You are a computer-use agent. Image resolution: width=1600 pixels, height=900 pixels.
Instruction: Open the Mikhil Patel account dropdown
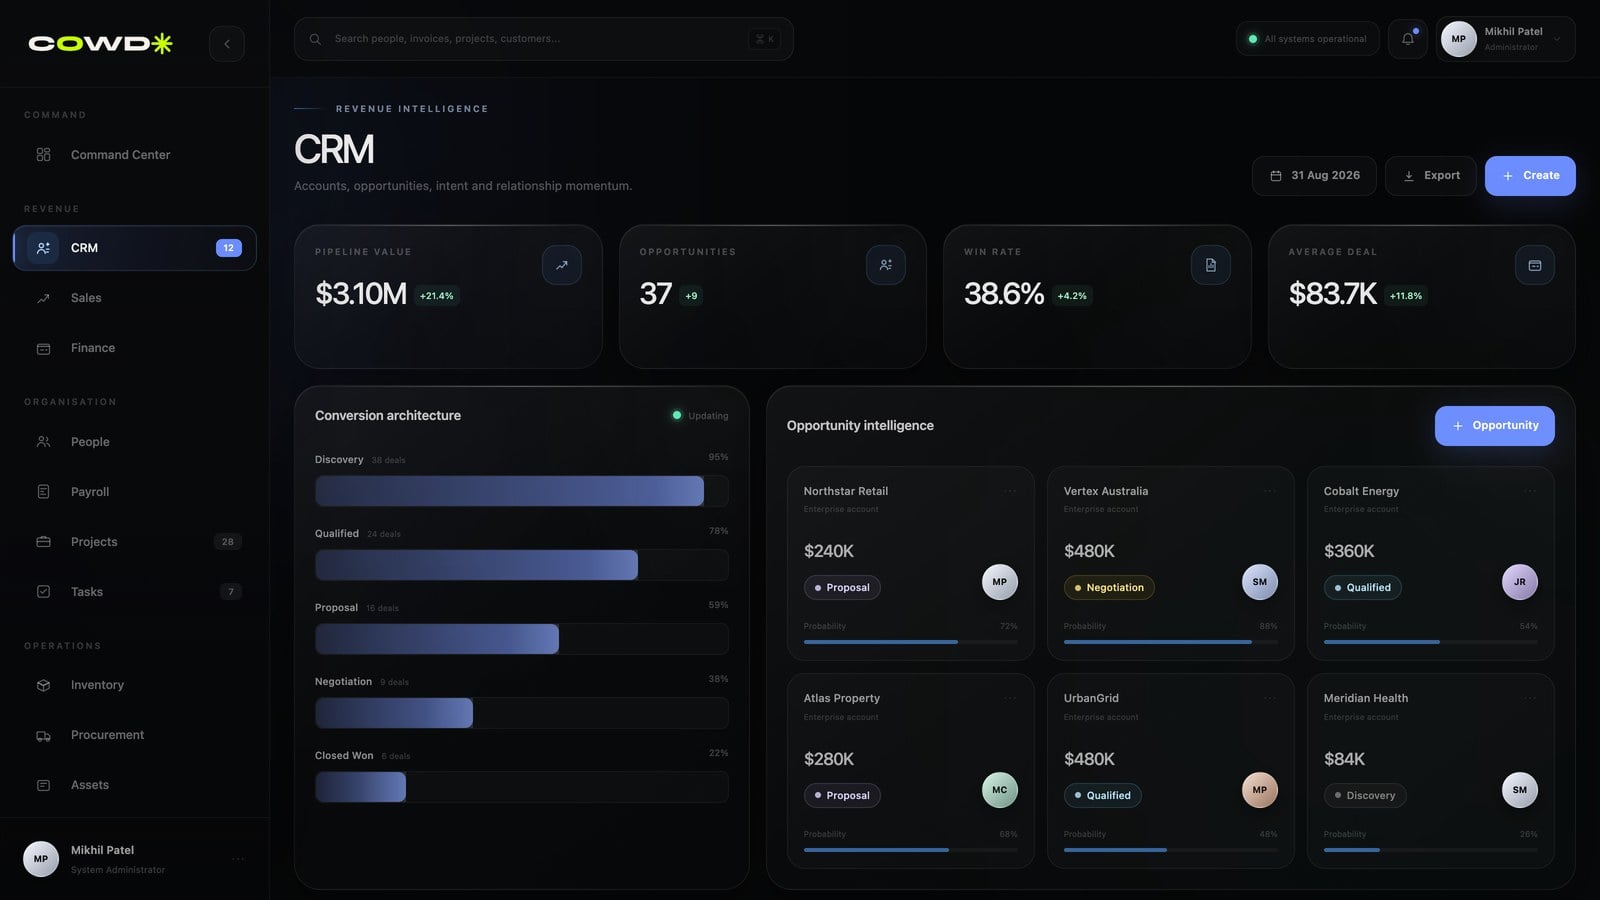(x=1505, y=39)
